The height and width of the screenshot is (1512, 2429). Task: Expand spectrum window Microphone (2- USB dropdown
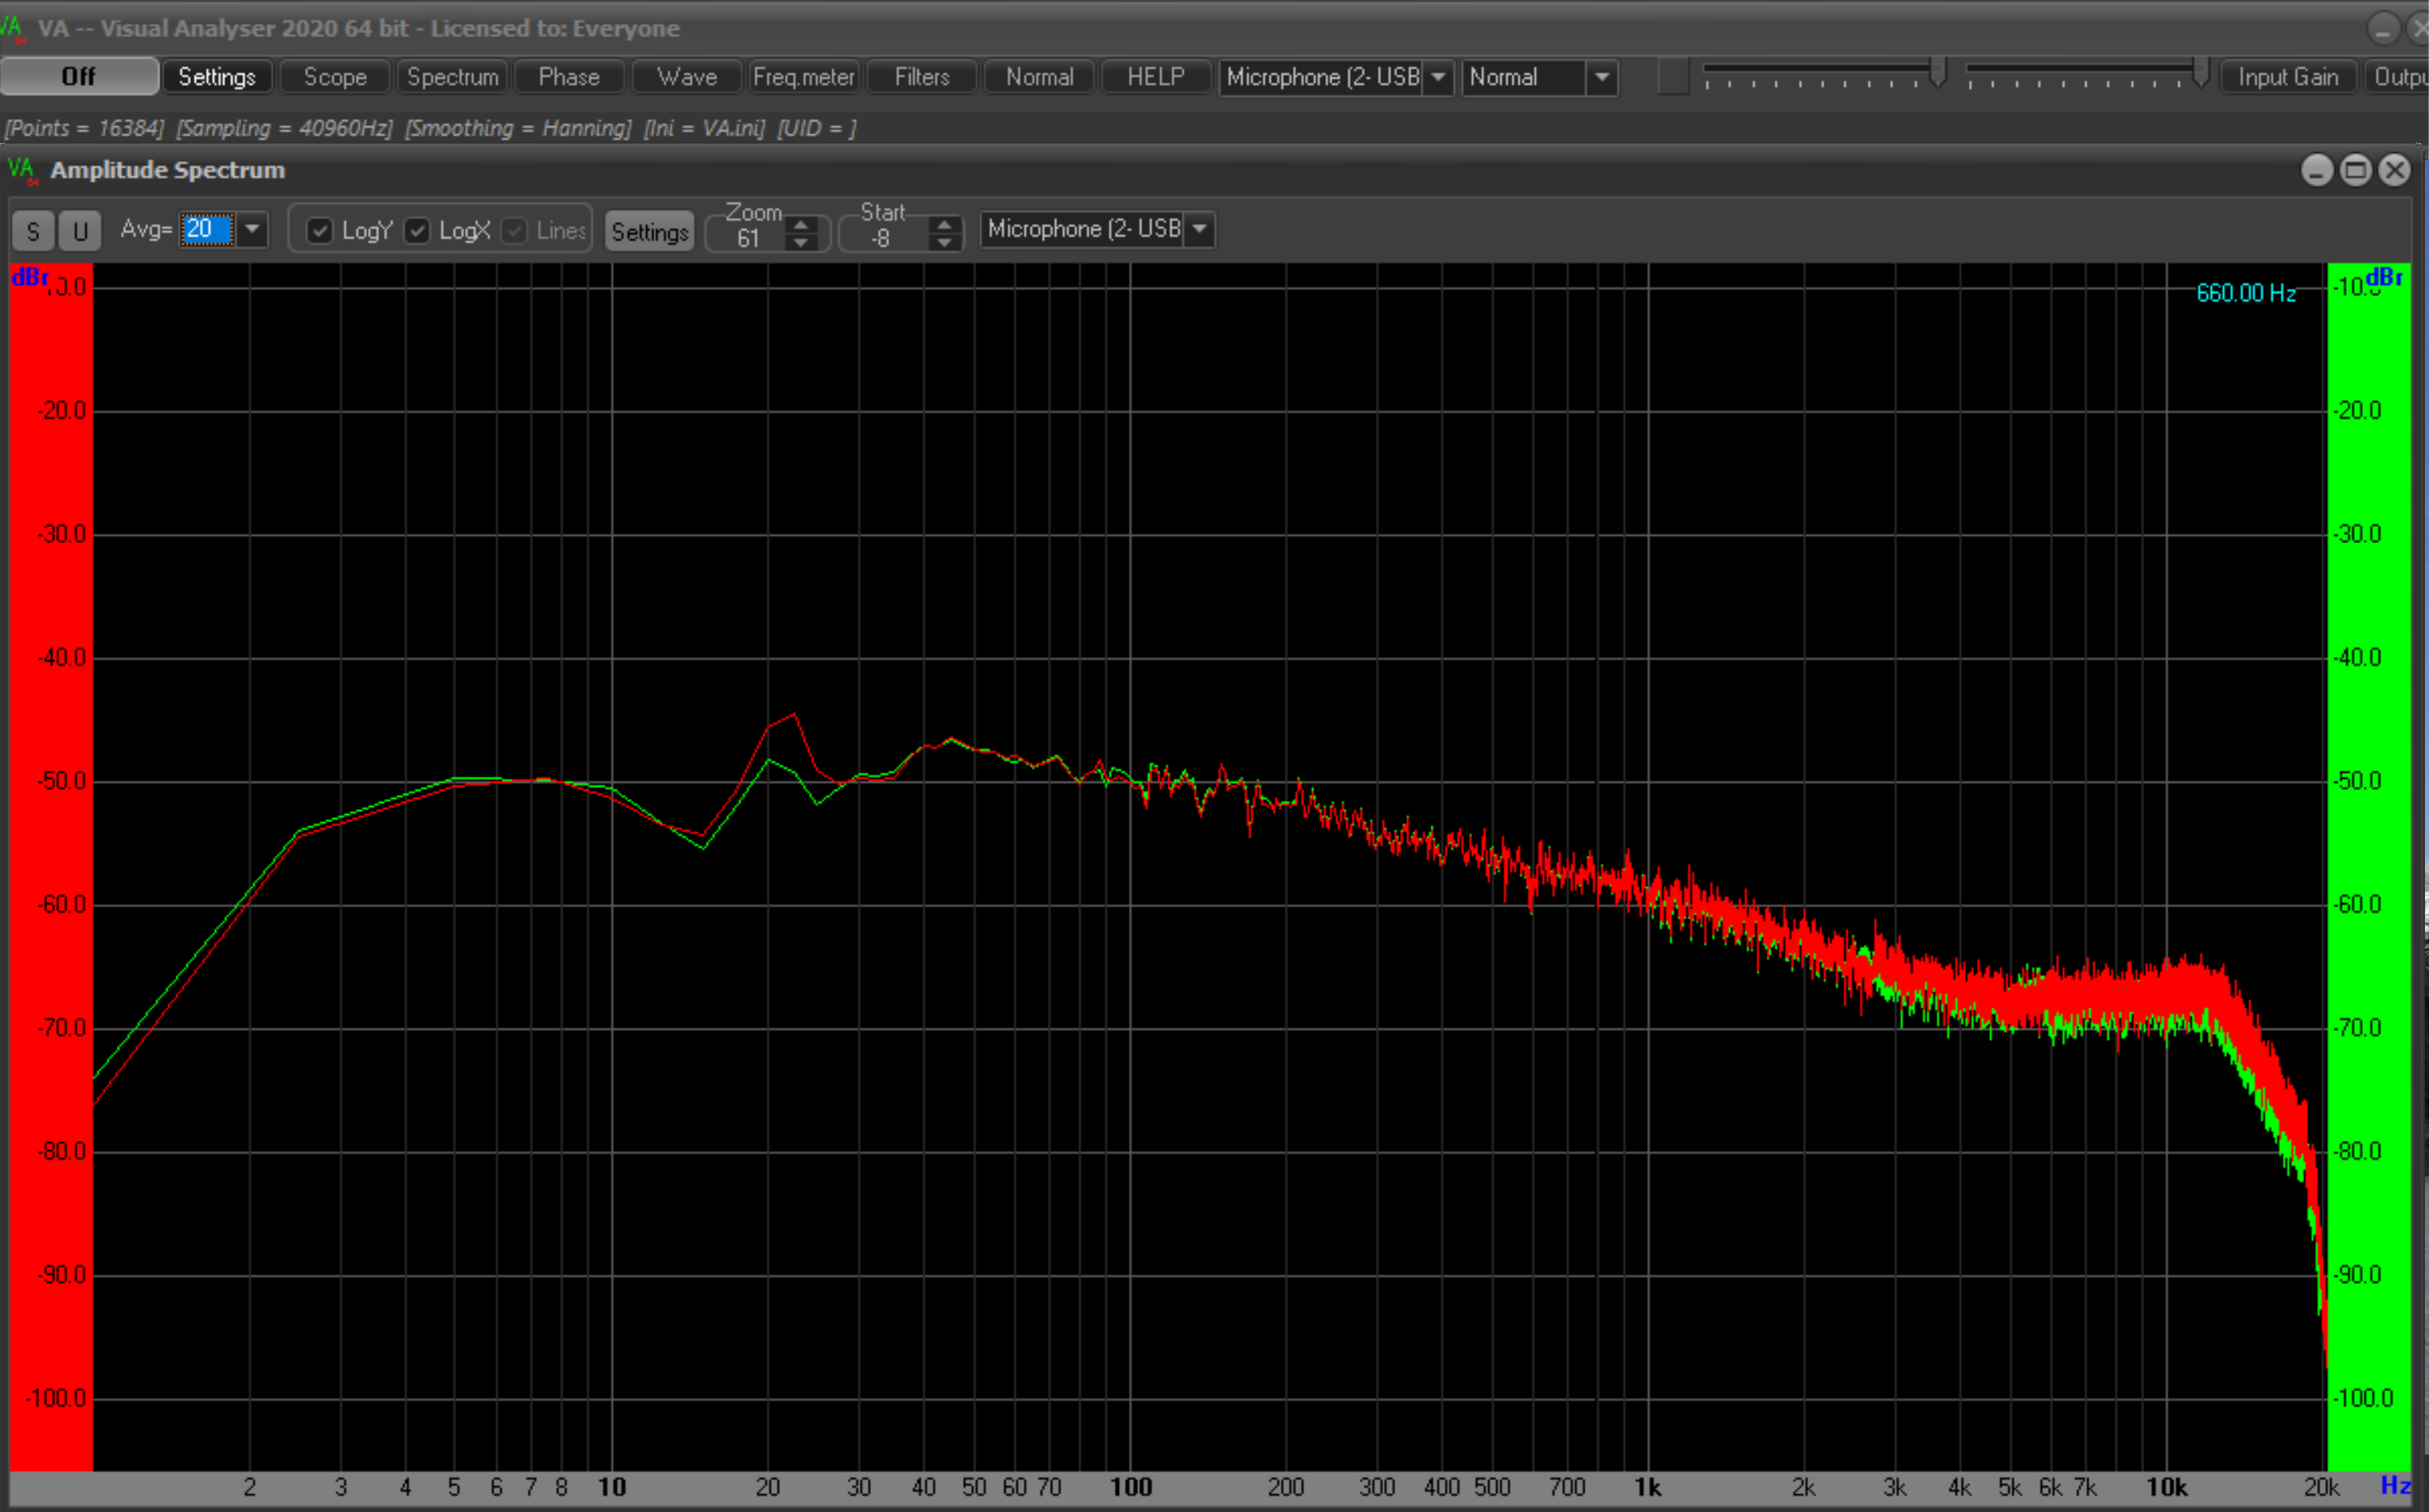coord(1199,229)
